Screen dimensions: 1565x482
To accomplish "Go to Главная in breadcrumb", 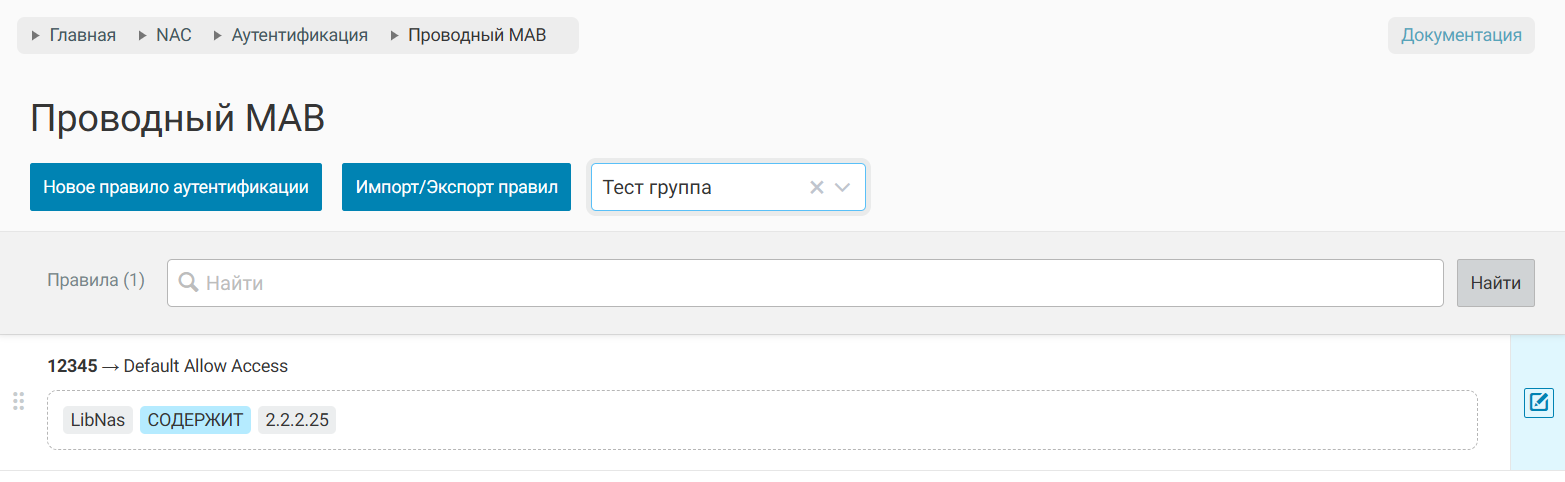I will point(82,35).
